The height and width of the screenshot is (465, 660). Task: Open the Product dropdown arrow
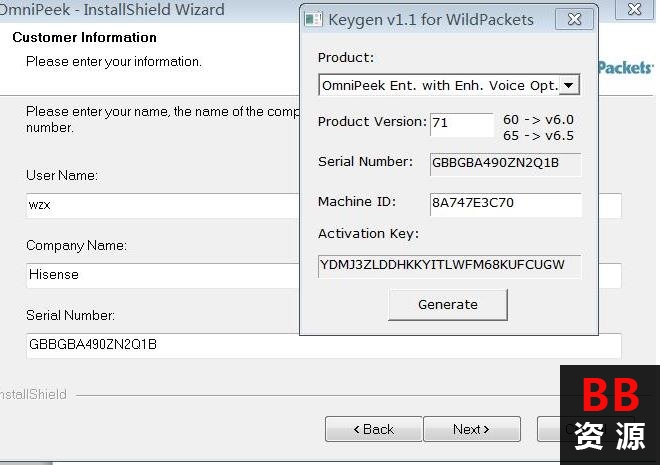[569, 85]
